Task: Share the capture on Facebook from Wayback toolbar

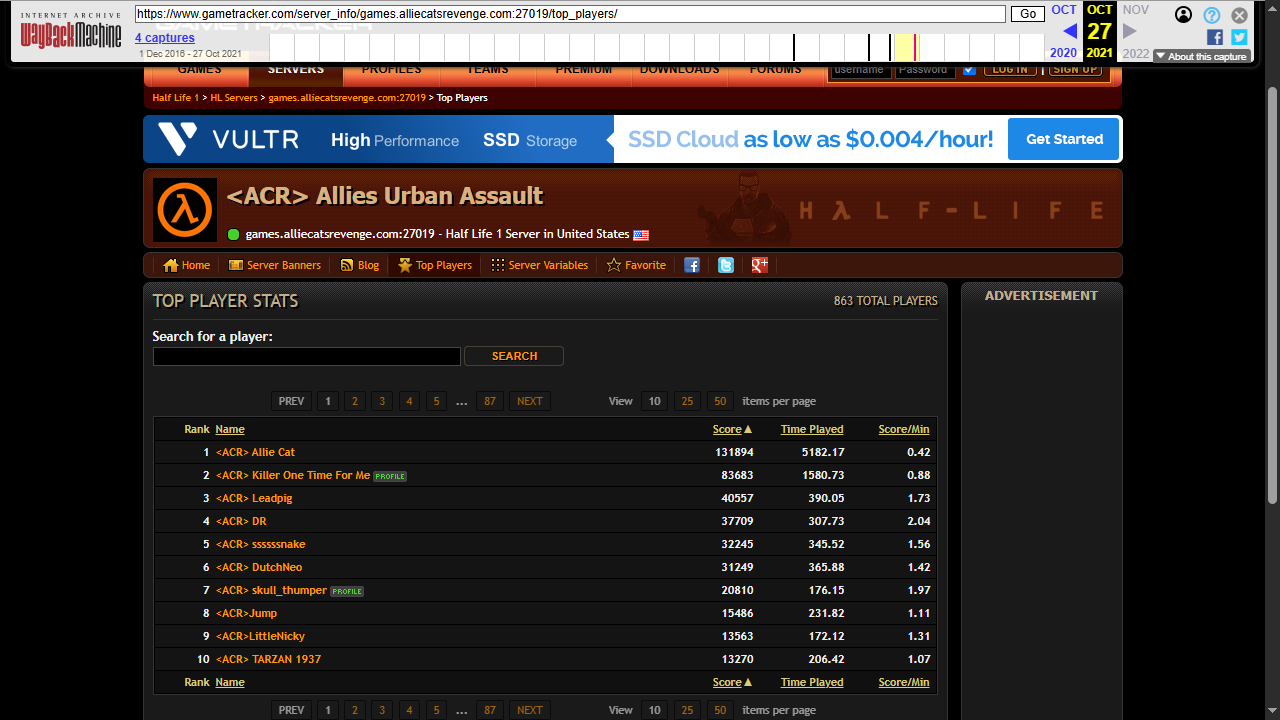Action: point(1215,37)
